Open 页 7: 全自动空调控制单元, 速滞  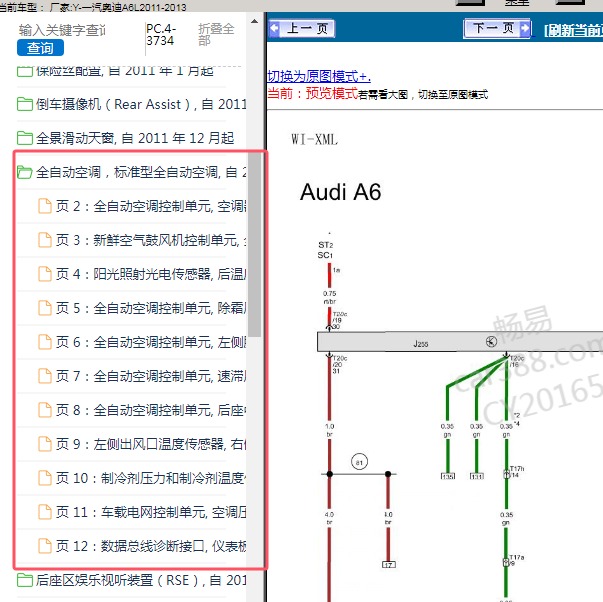click(x=151, y=376)
